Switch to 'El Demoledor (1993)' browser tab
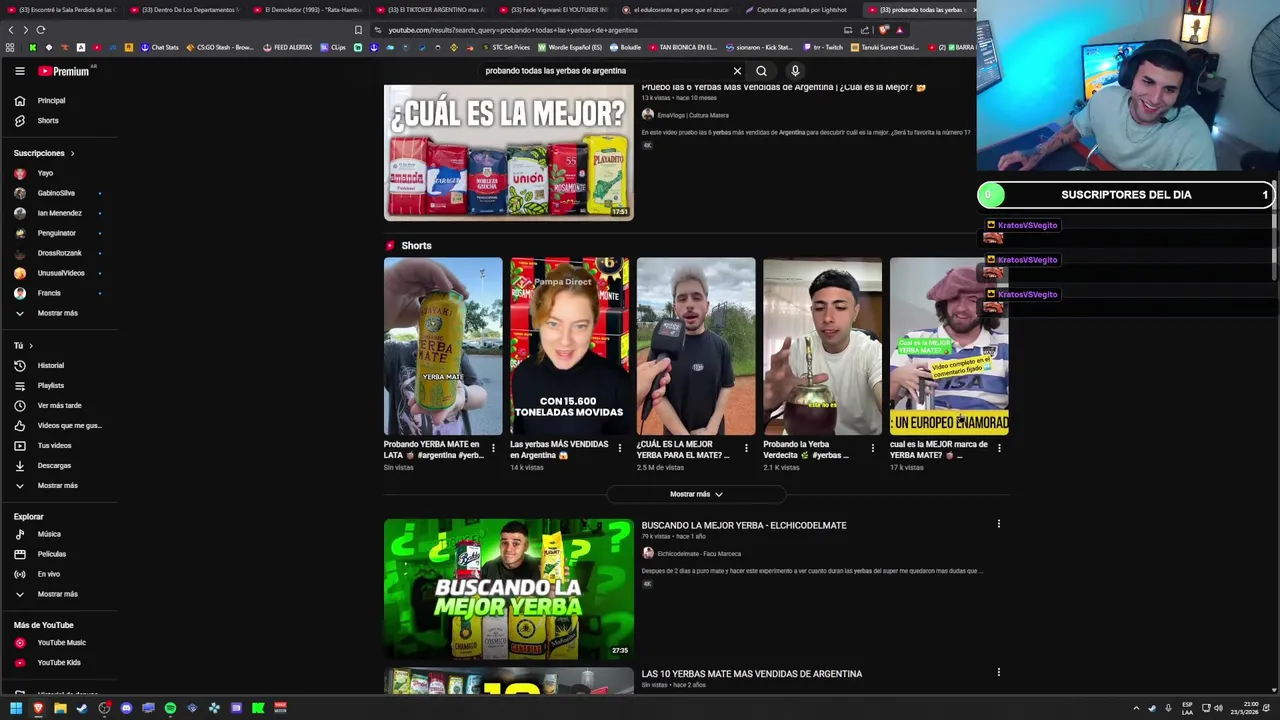This screenshot has width=1280, height=720. 308,10
